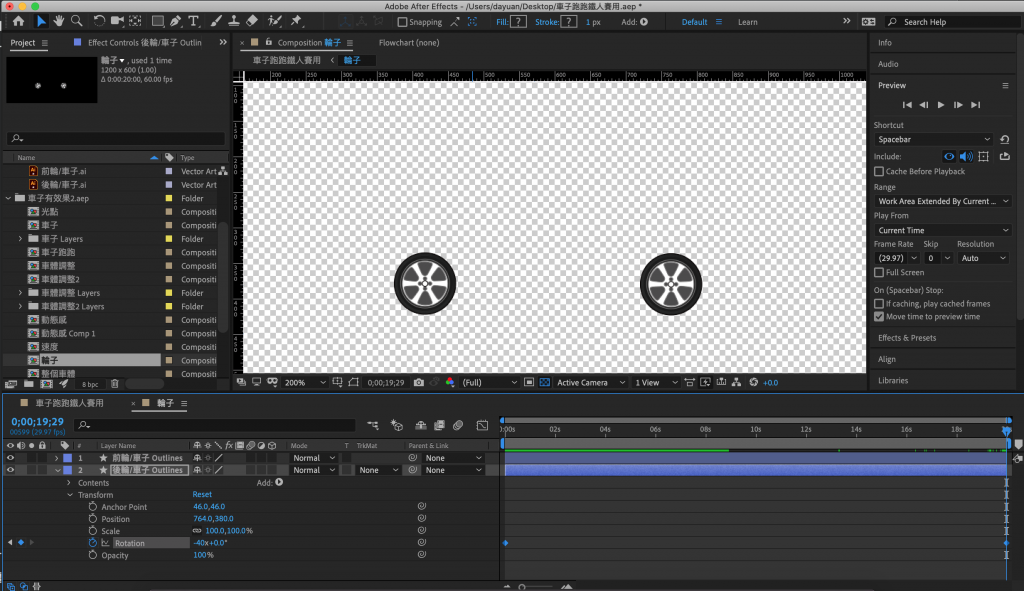Hide the 前輪/車子 Outlines layer eye
Screen dimensions: 1024x591
pyautogui.click(x=11, y=458)
